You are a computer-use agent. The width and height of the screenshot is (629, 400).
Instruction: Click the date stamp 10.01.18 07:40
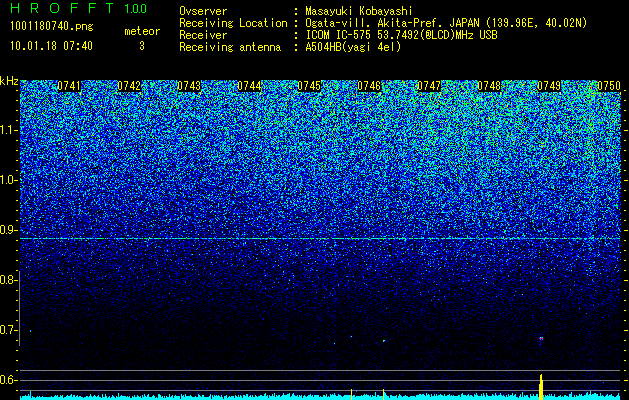(x=51, y=46)
